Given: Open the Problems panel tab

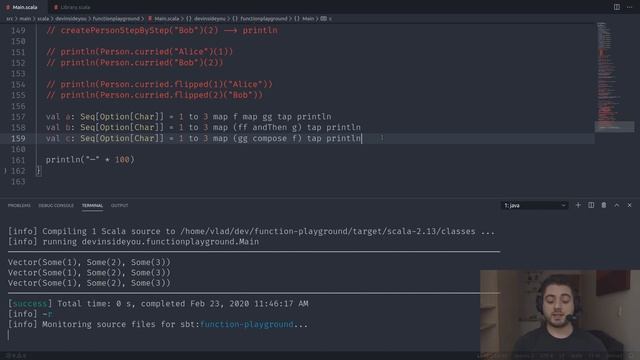Looking at the screenshot, I should coord(19,206).
